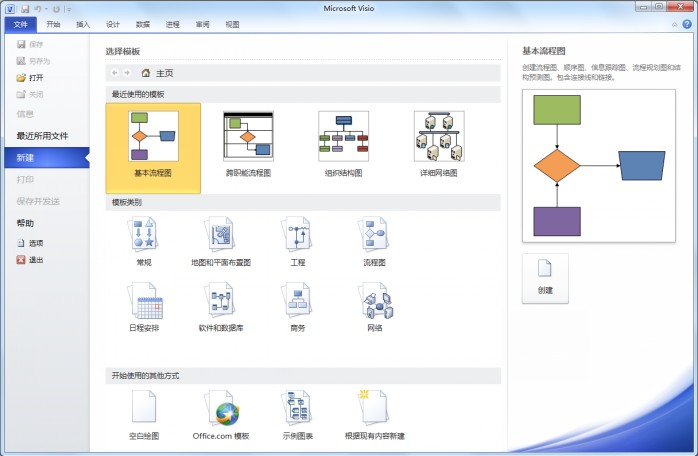Image resolution: width=698 pixels, height=456 pixels.
Task: Open the 帮助 page
Action: (x=25, y=223)
